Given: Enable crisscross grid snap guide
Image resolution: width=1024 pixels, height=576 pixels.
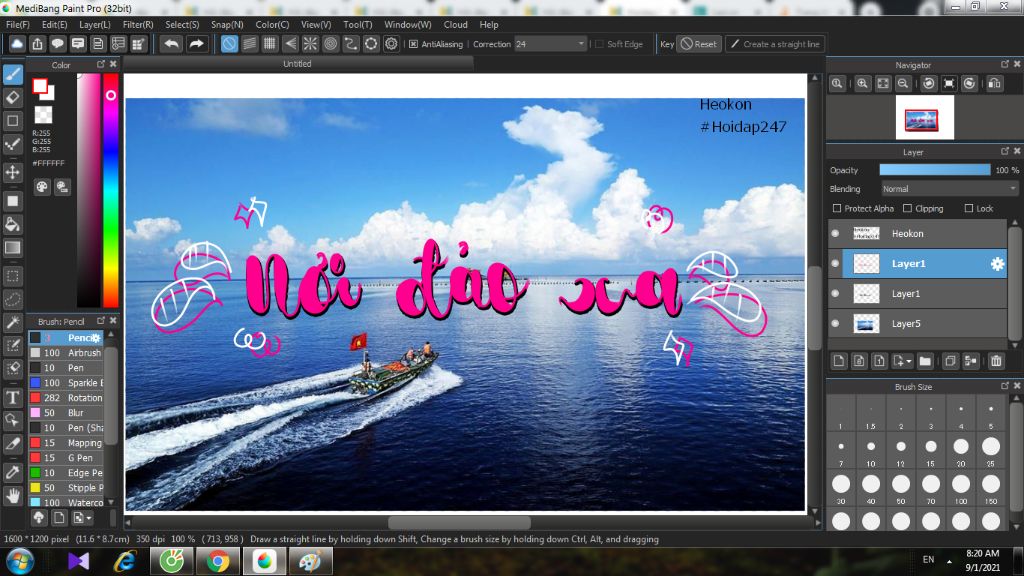Looking at the screenshot, I should (x=270, y=44).
